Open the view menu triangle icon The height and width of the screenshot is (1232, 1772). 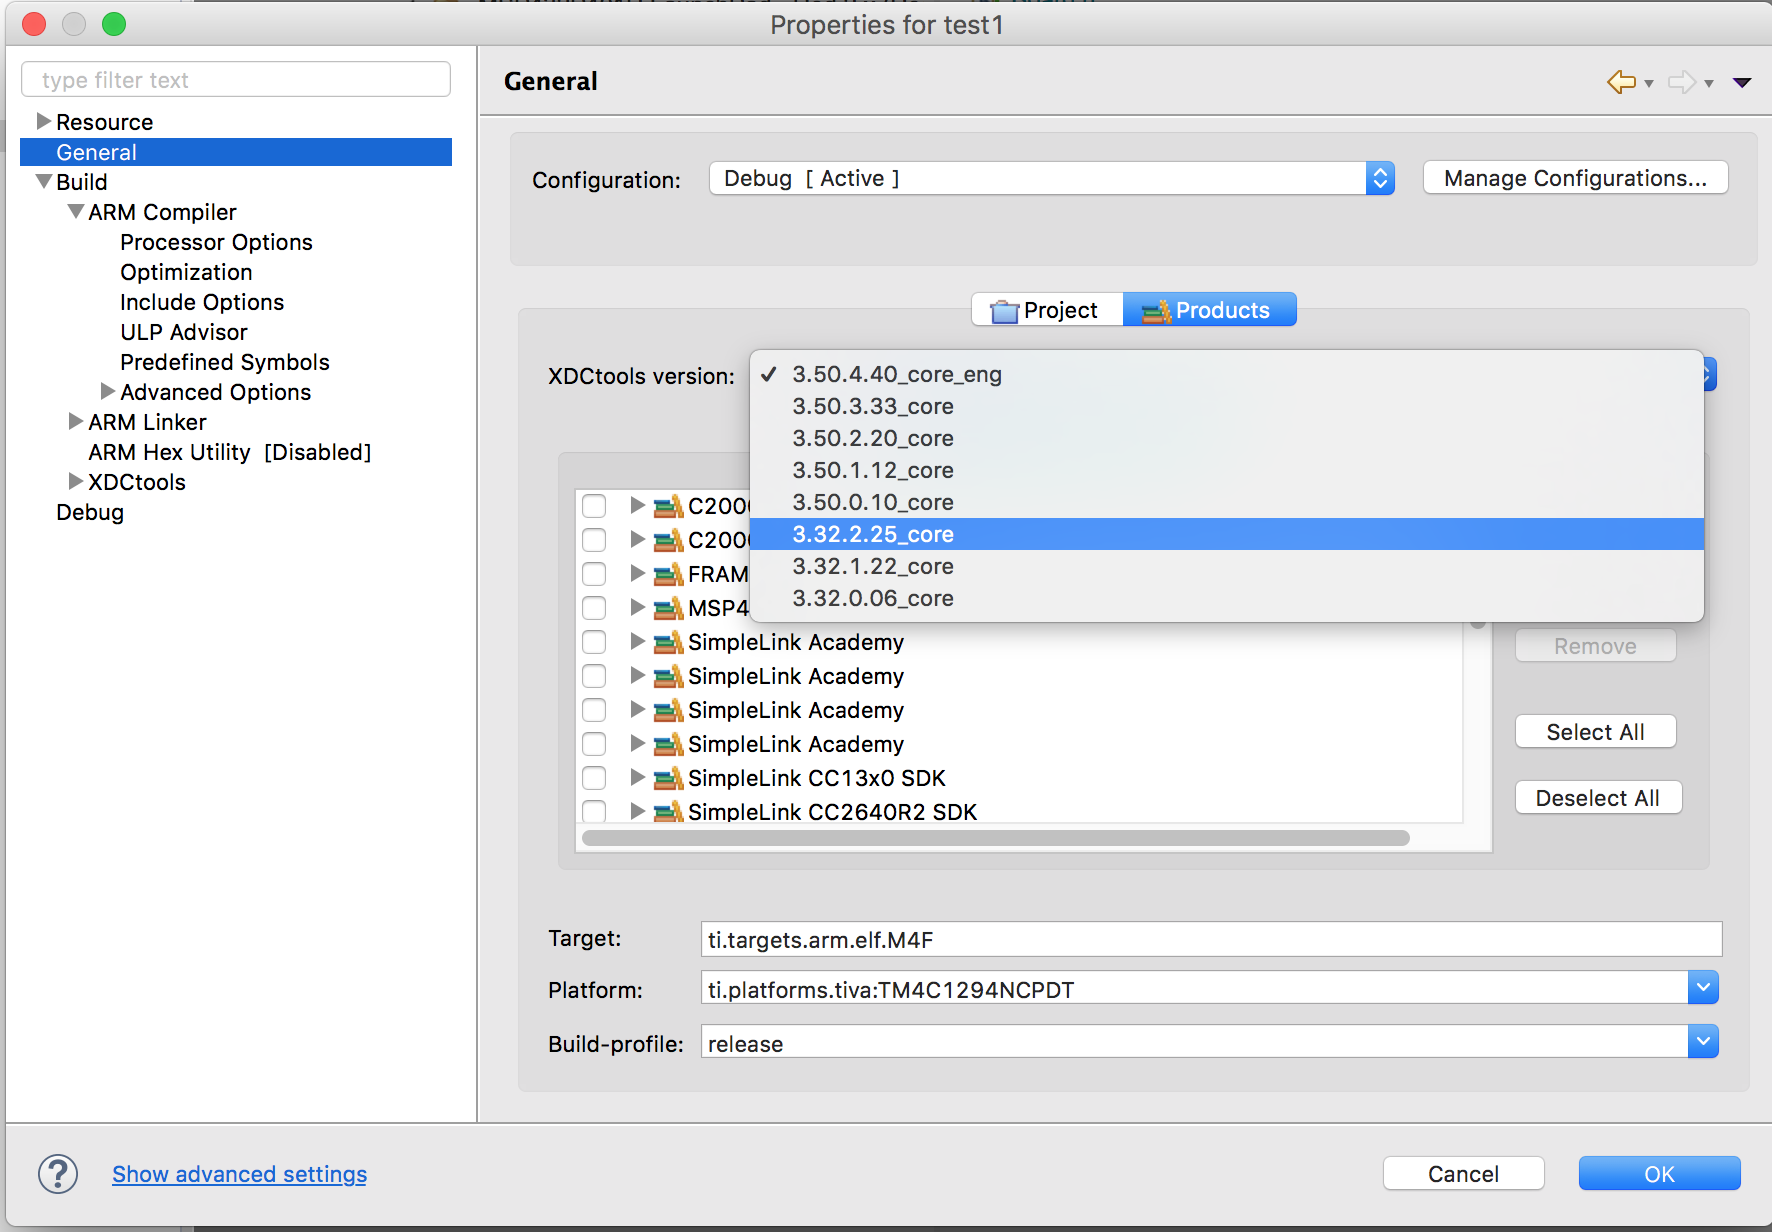pos(1742,82)
